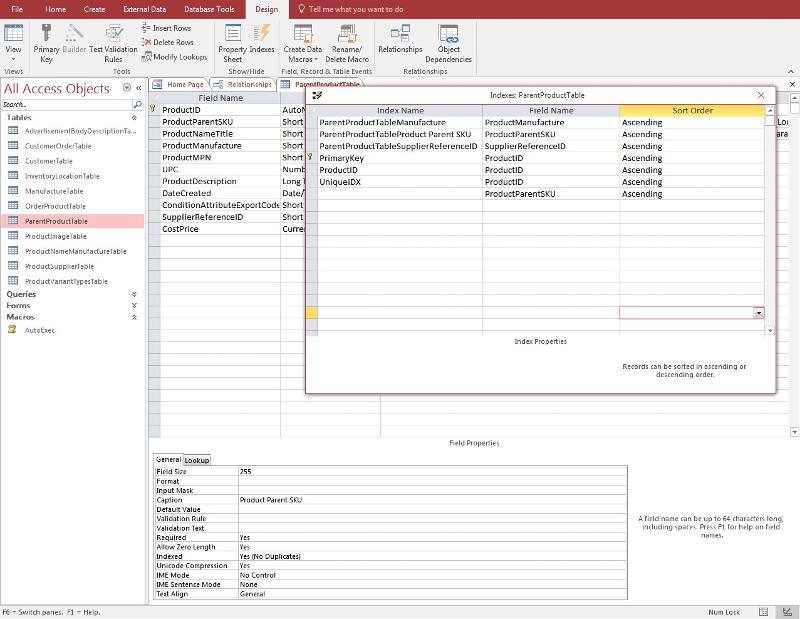Screen dimensions: 800x619
Task: Click Insert Rows in Tools group
Action: (166, 28)
